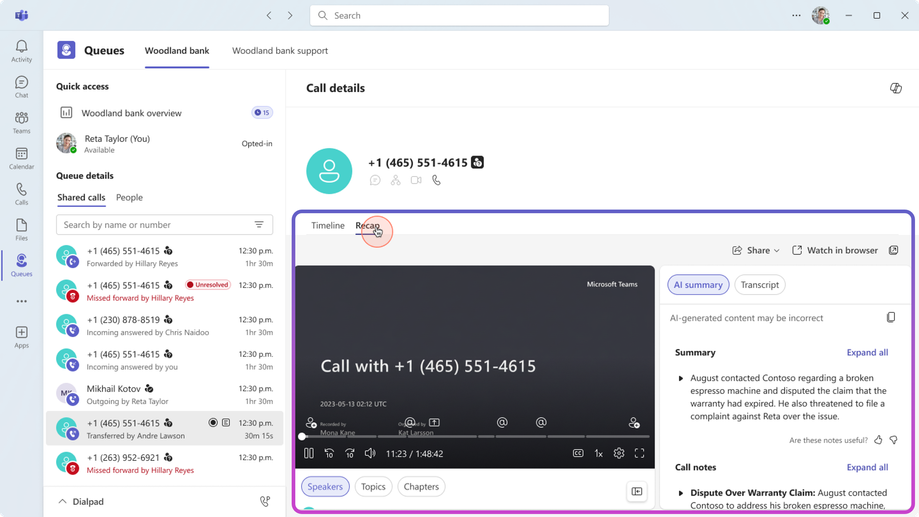Go to Teams in the sidebar
The width and height of the screenshot is (919, 517).
(x=22, y=123)
